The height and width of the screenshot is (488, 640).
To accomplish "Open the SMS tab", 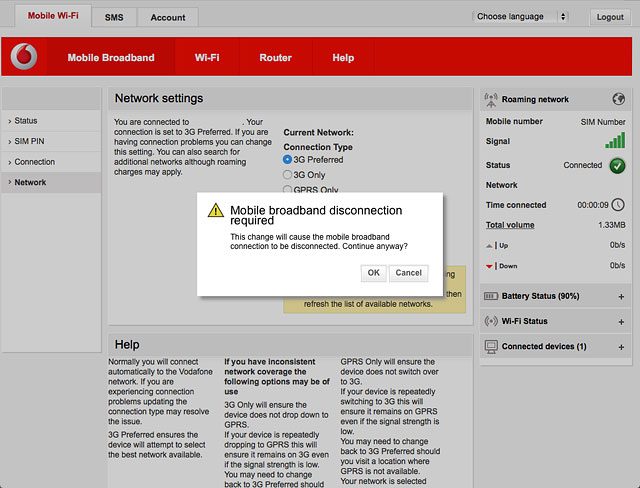I will 114,18.
